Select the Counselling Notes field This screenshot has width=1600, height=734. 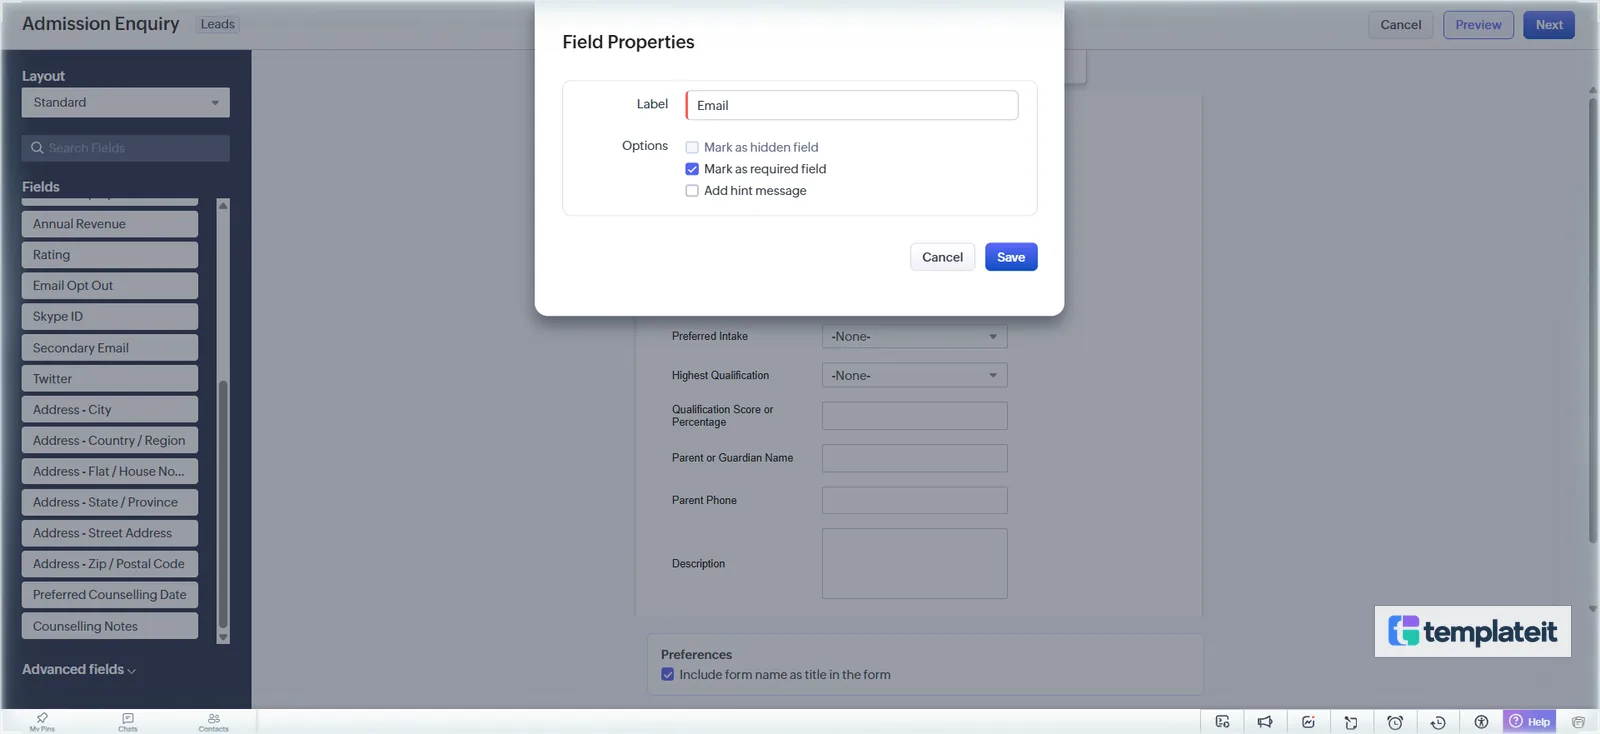point(110,626)
